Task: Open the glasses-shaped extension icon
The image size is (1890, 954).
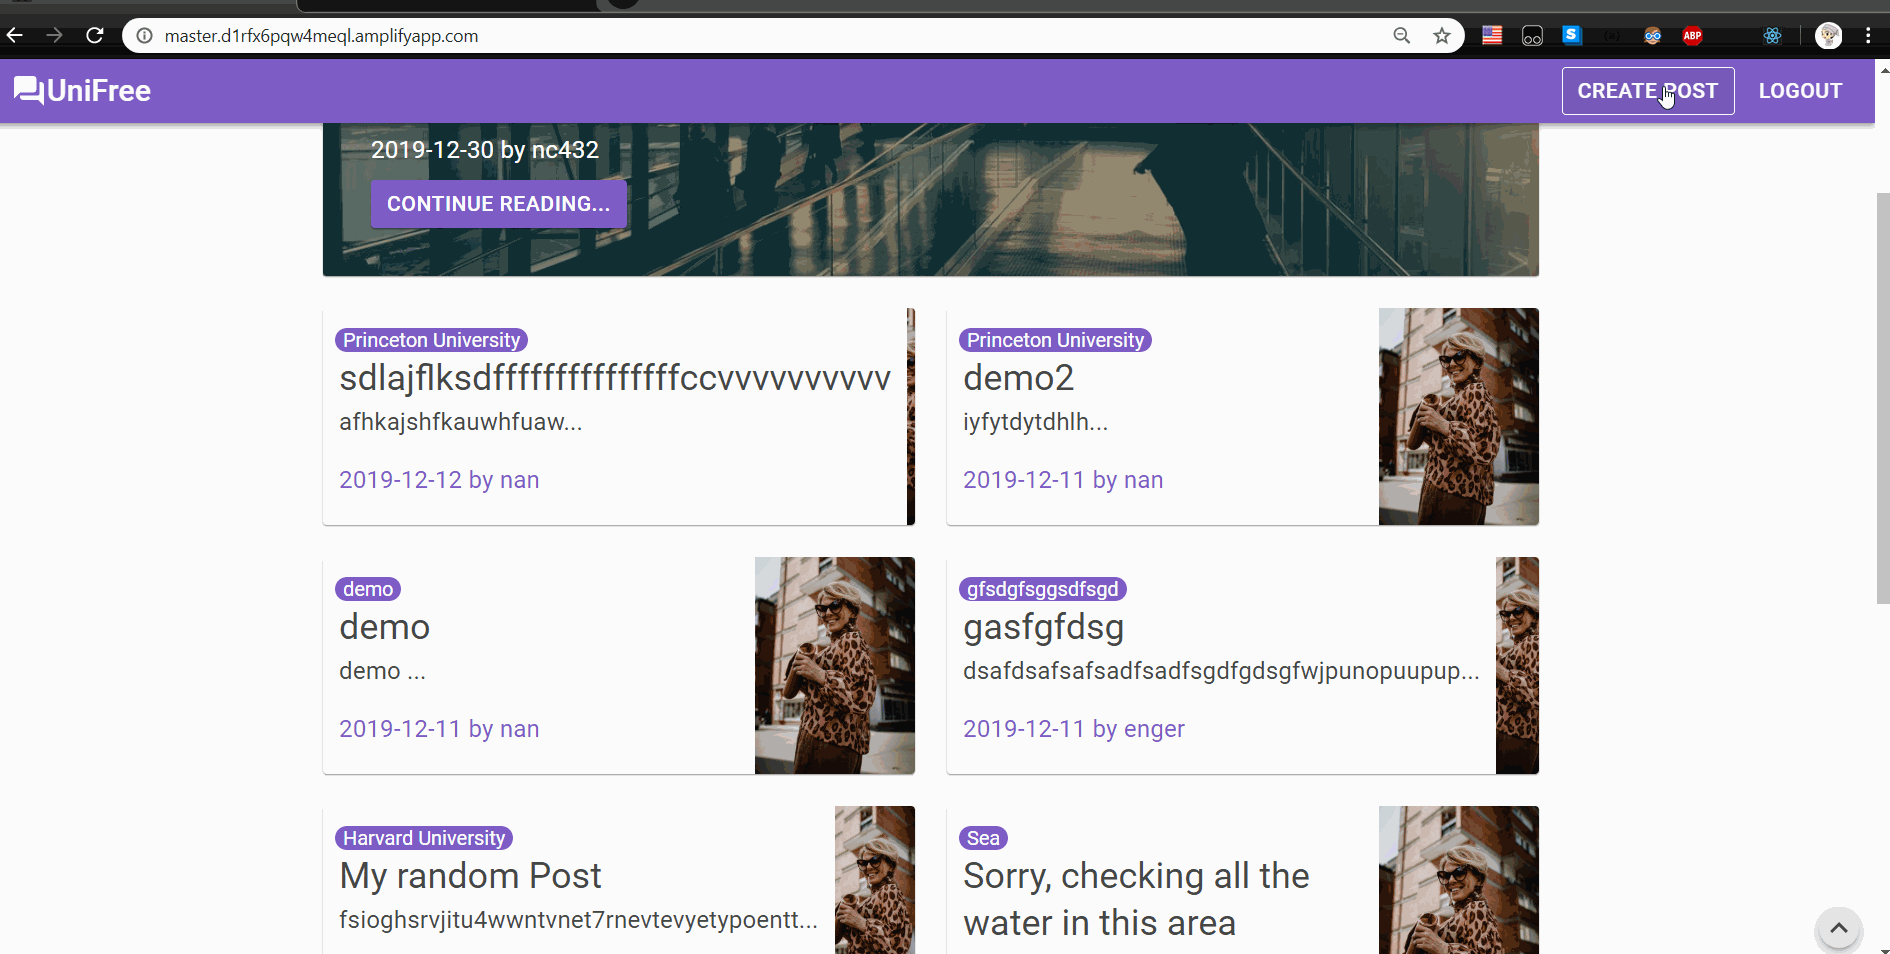Action: point(1532,37)
